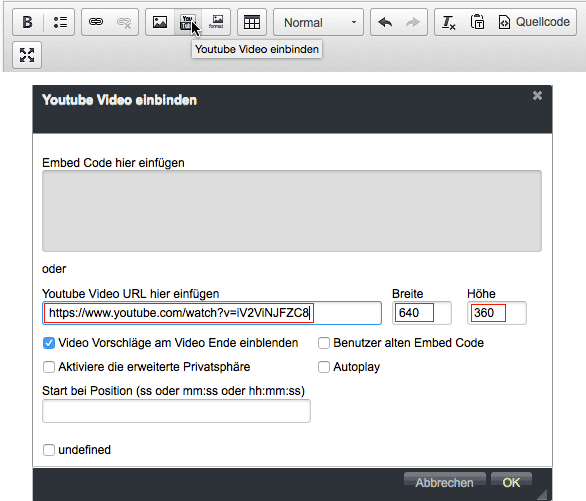Viewport: 586px width, 501px height.
Task: Click the Start bei Position field
Action: coord(176,411)
